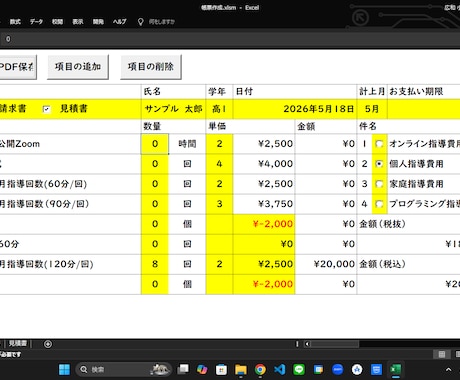Viewport: 460px width, 380px height.
Task: Open the データ ribbon tab
Action: 36,22
